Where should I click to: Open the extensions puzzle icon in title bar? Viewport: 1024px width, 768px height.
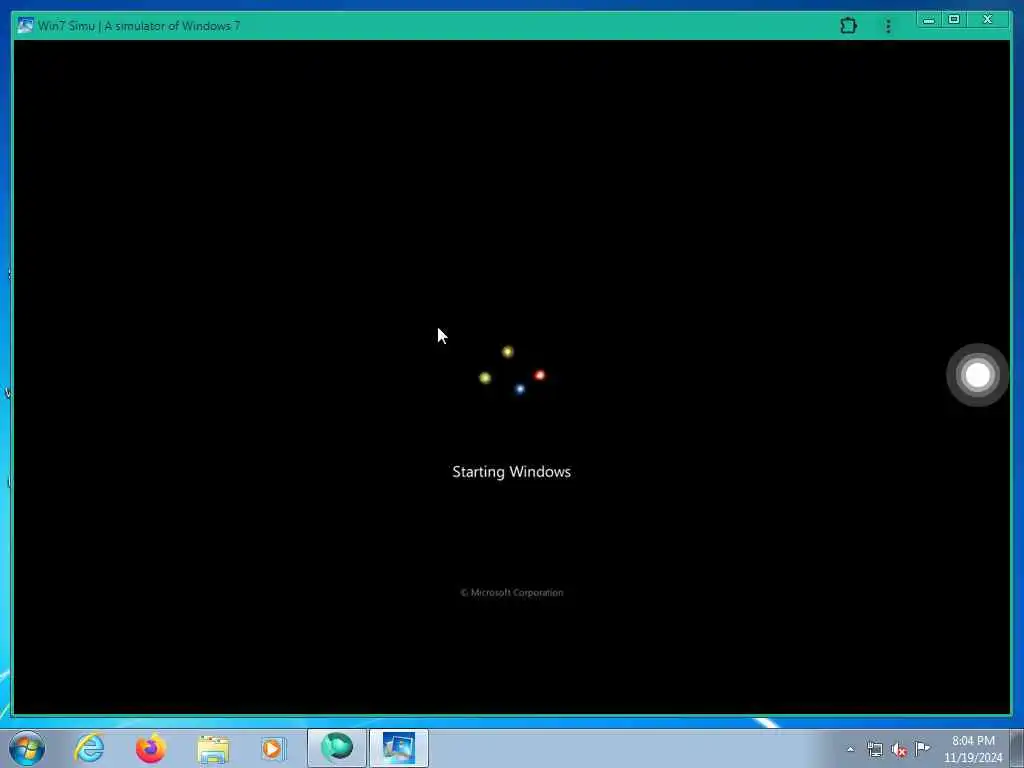pos(848,25)
